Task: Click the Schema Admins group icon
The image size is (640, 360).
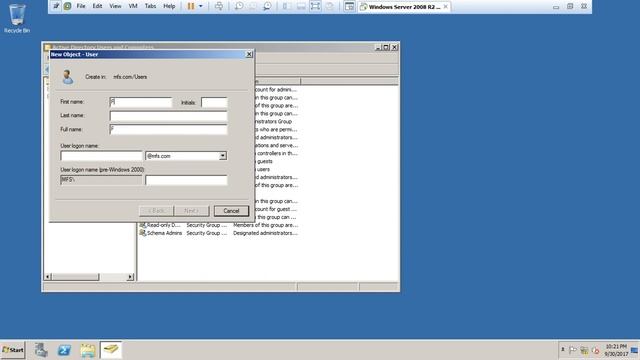Action: tap(142, 233)
